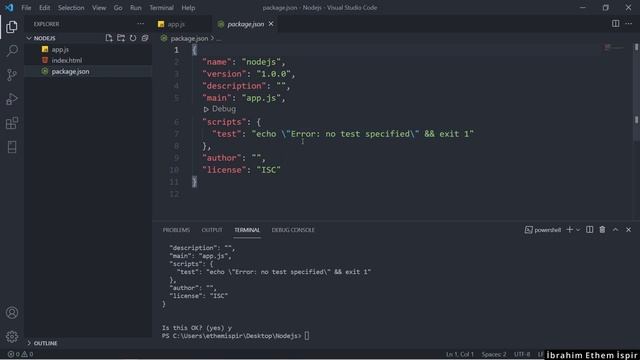640x360 pixels.
Task: Select the TERMINAL panel tab
Action: pos(247,230)
